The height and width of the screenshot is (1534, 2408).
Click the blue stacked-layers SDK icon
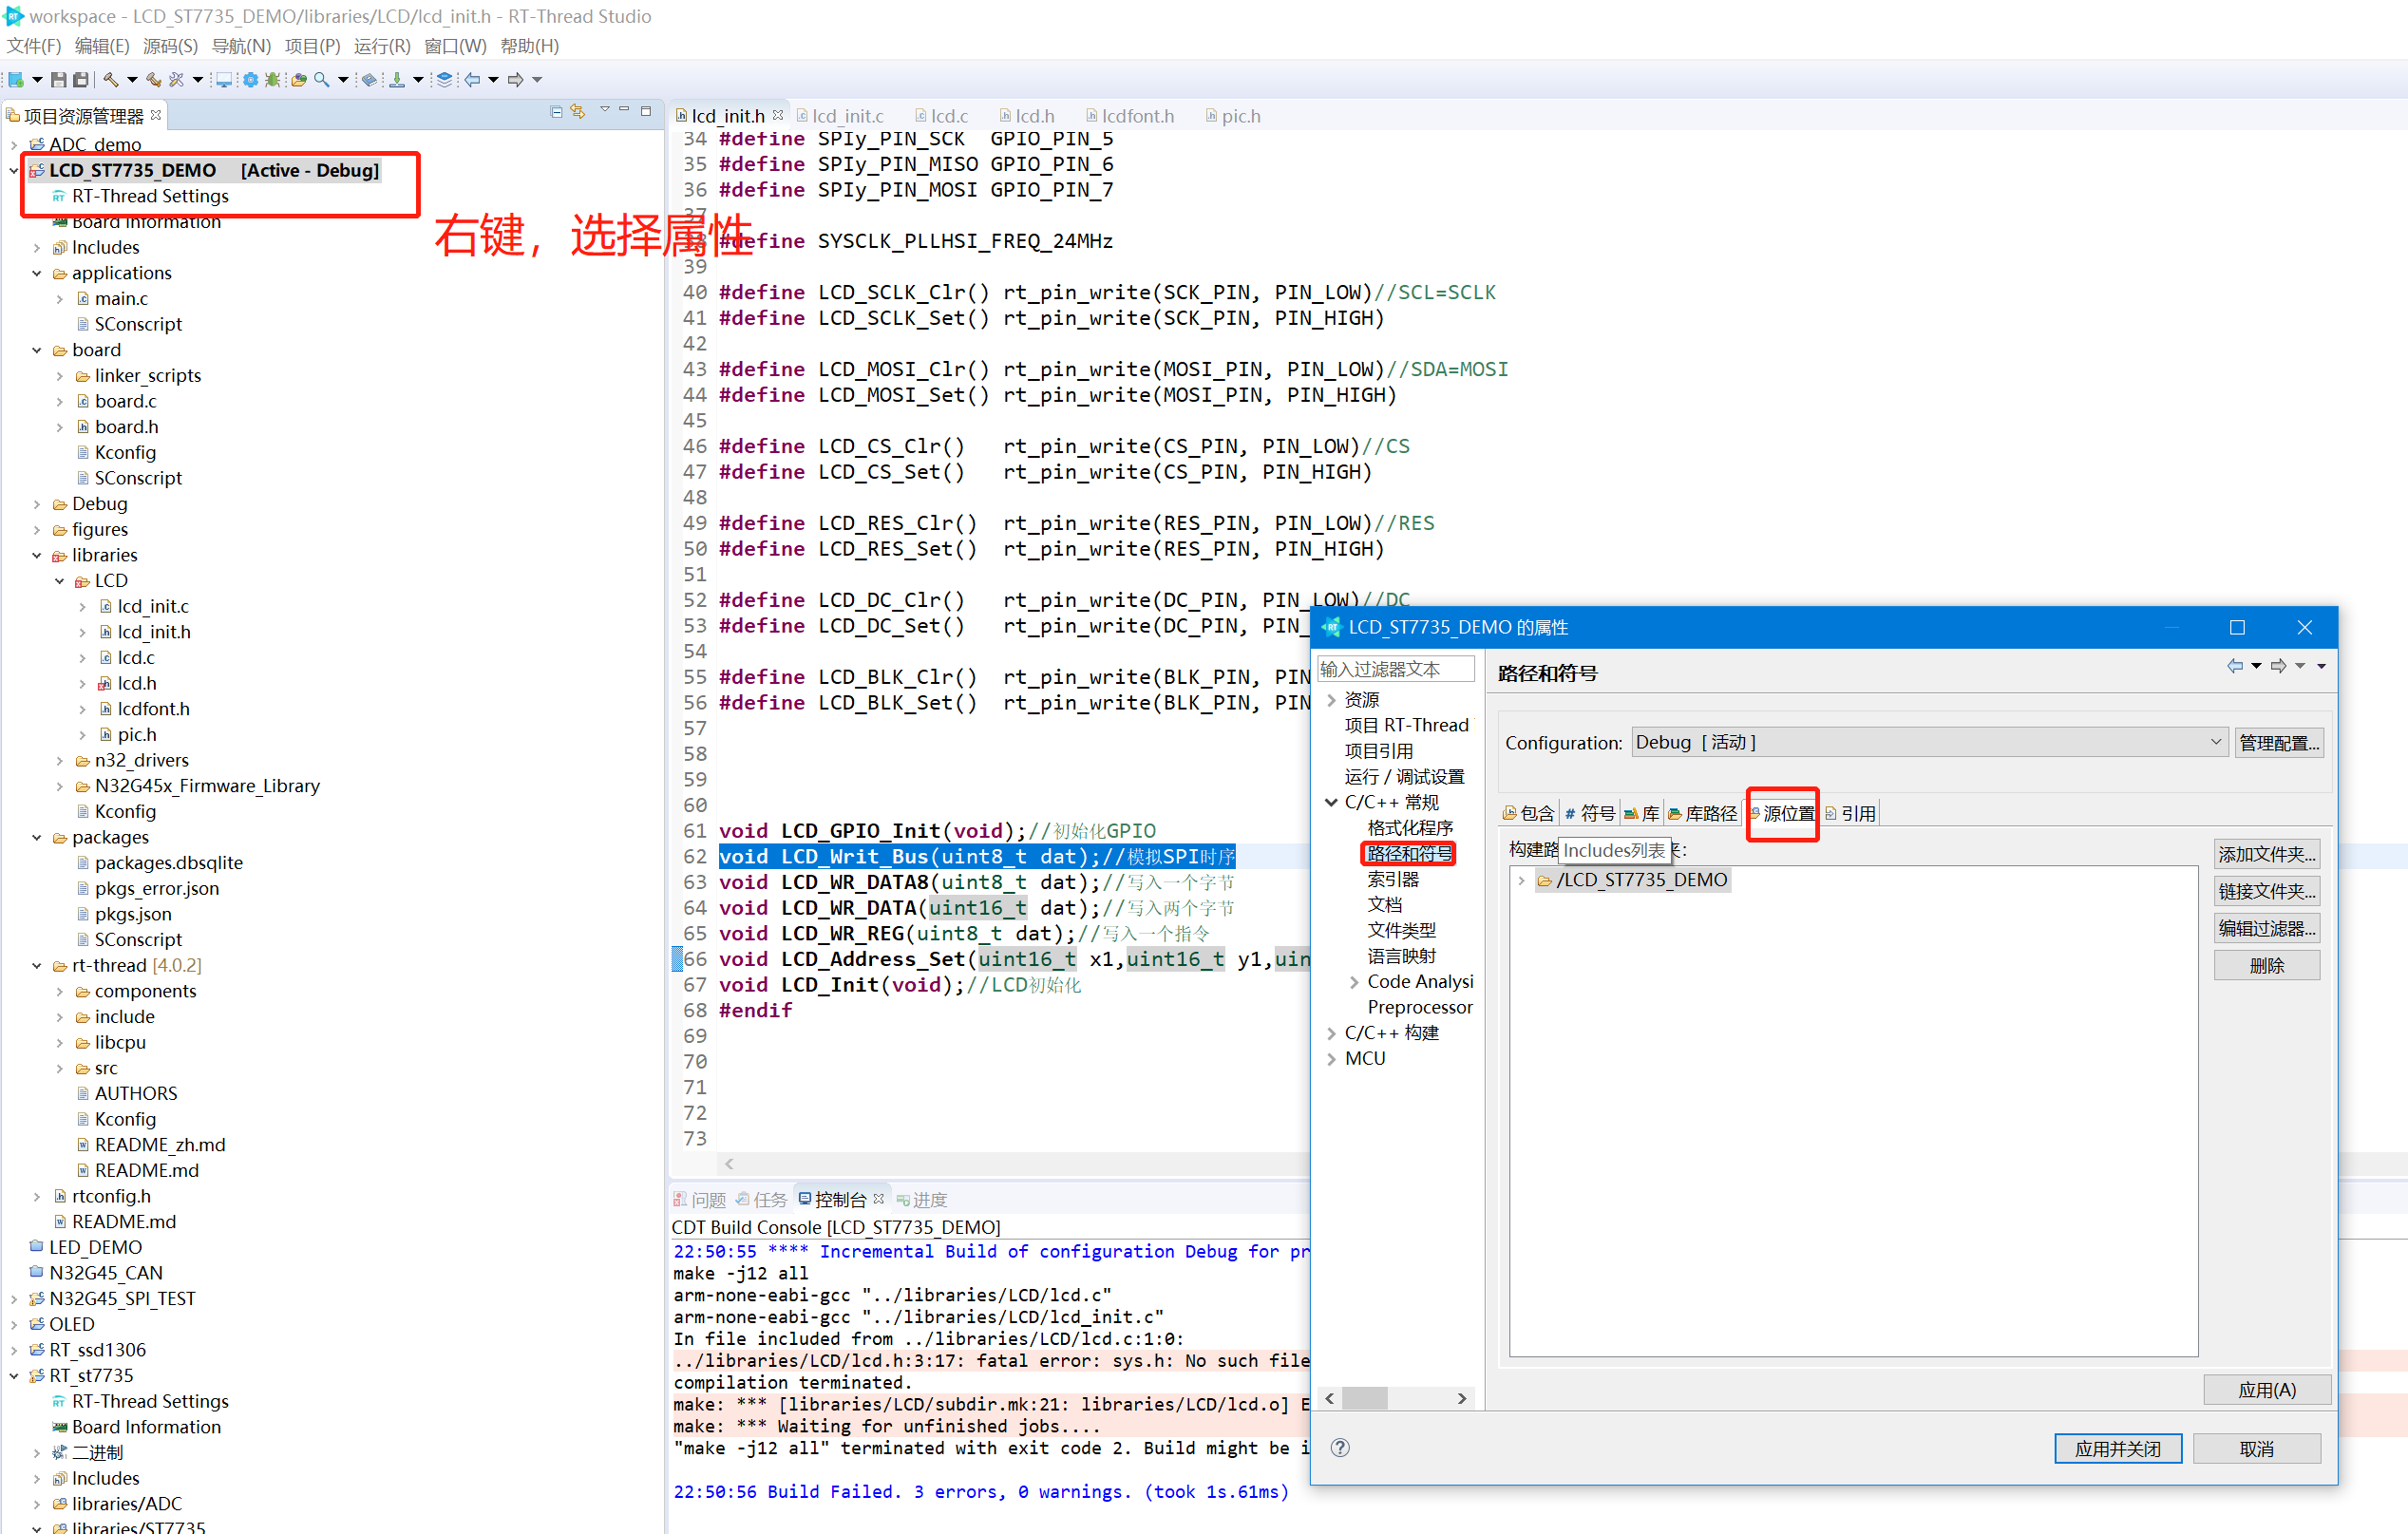444,80
